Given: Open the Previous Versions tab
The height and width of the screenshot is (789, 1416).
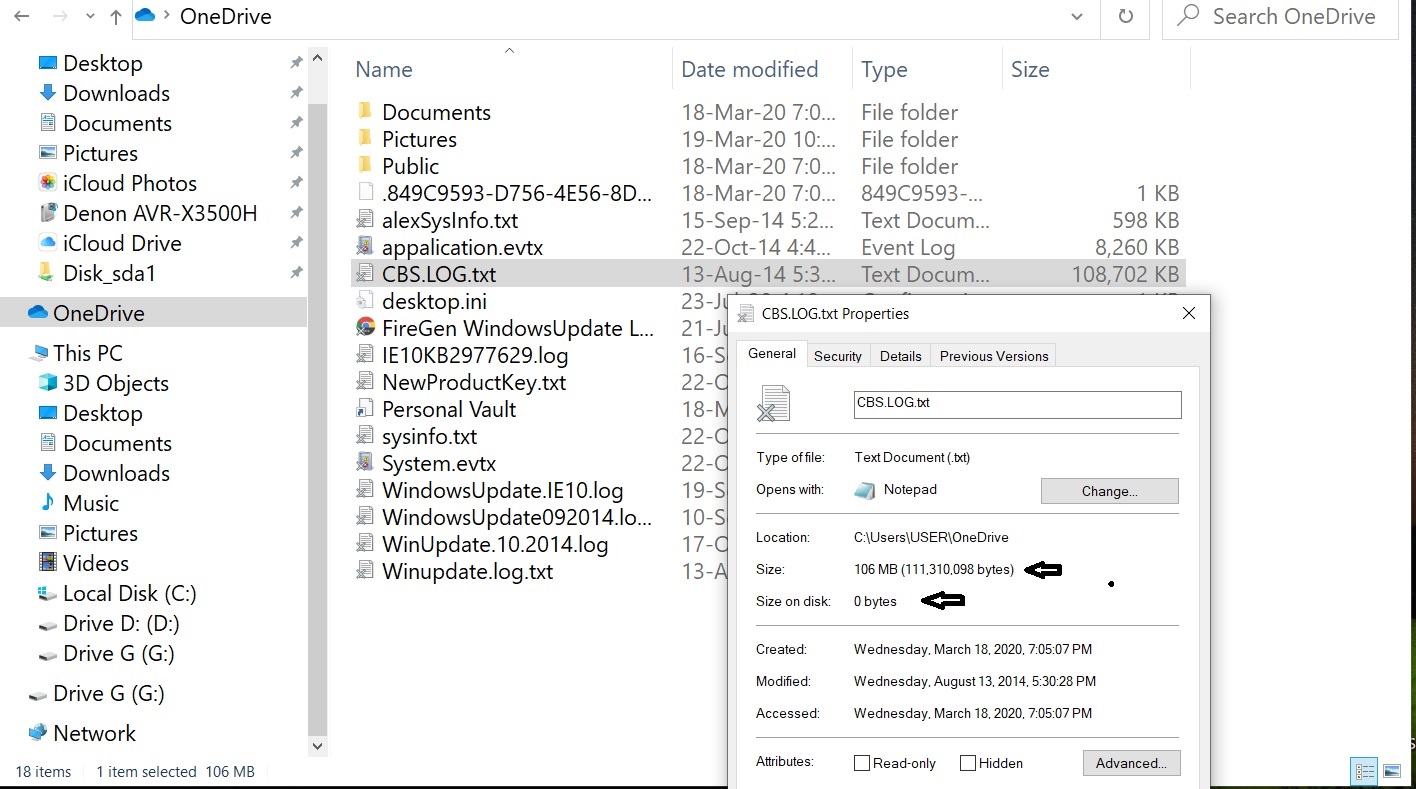Looking at the screenshot, I should point(993,356).
